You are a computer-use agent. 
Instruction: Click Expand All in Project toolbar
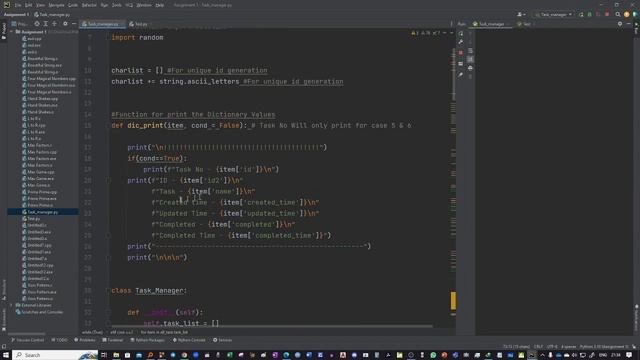pyautogui.click(x=46, y=24)
